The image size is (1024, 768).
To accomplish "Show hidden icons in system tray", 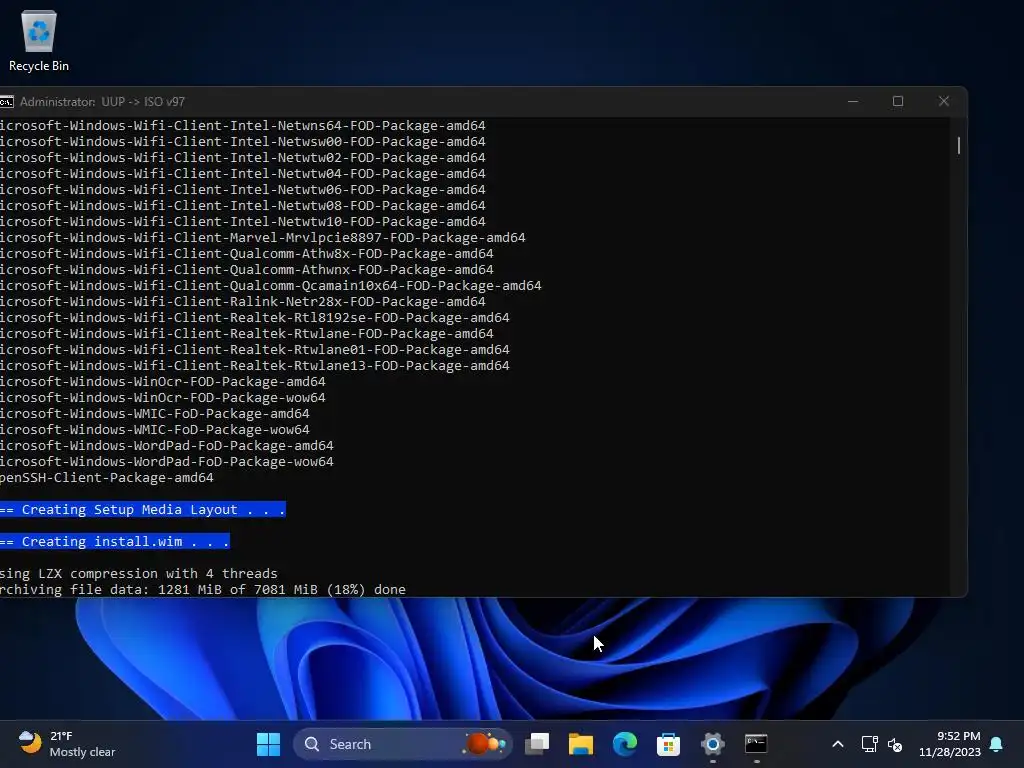I will coord(838,744).
